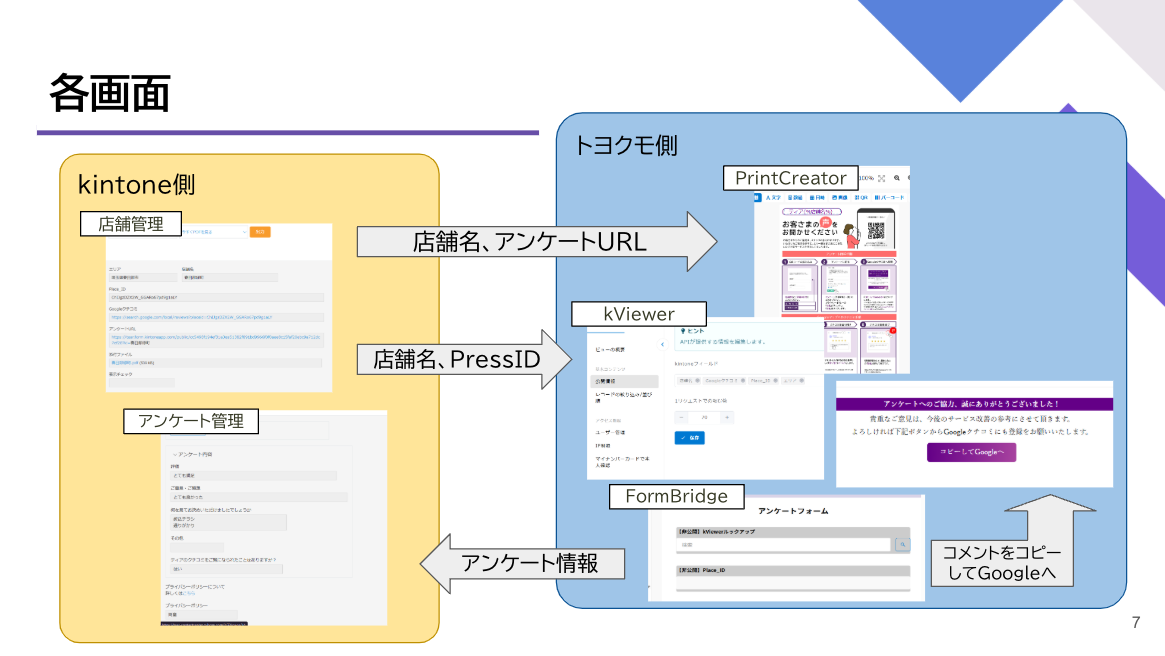Open ビューの概要 in the kViewer sidebar

[x=610, y=349]
